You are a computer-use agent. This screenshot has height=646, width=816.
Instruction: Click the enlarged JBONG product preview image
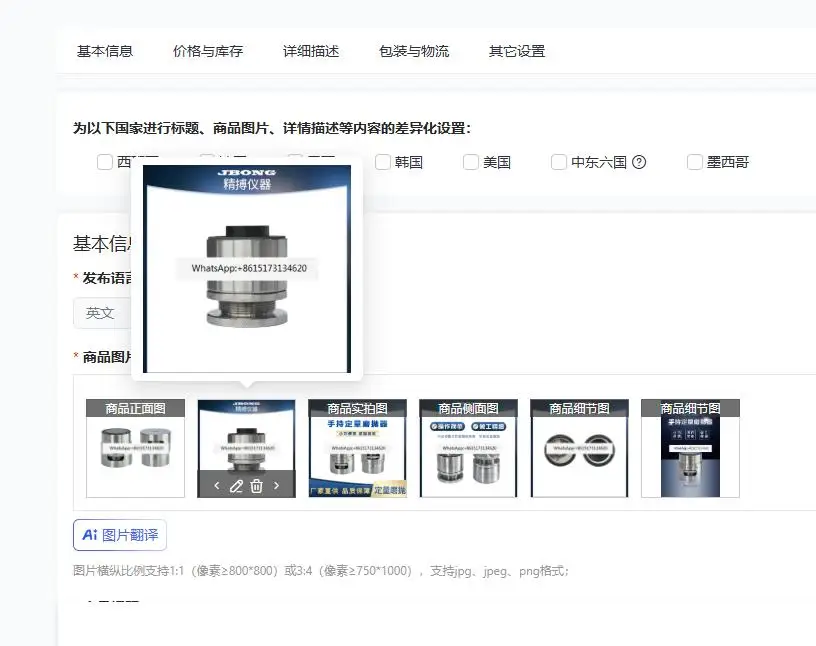click(247, 269)
